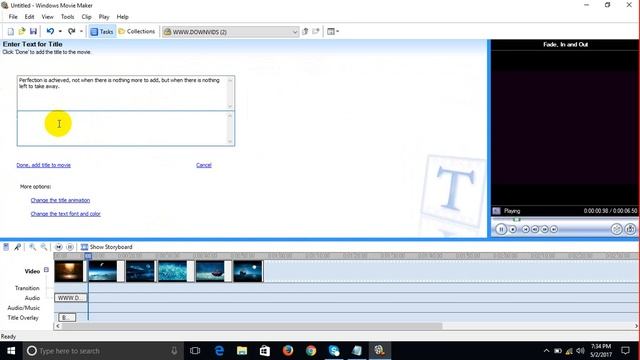Click the Show Storyboard button
Screen dimensions: 640x360
tap(107, 247)
